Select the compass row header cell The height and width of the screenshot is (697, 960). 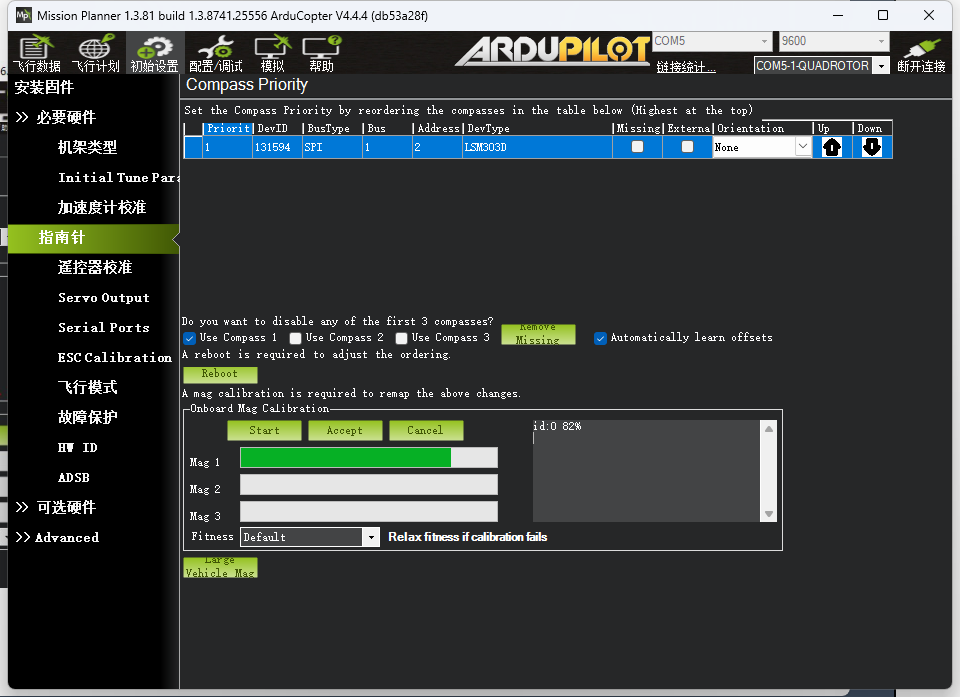coord(193,147)
